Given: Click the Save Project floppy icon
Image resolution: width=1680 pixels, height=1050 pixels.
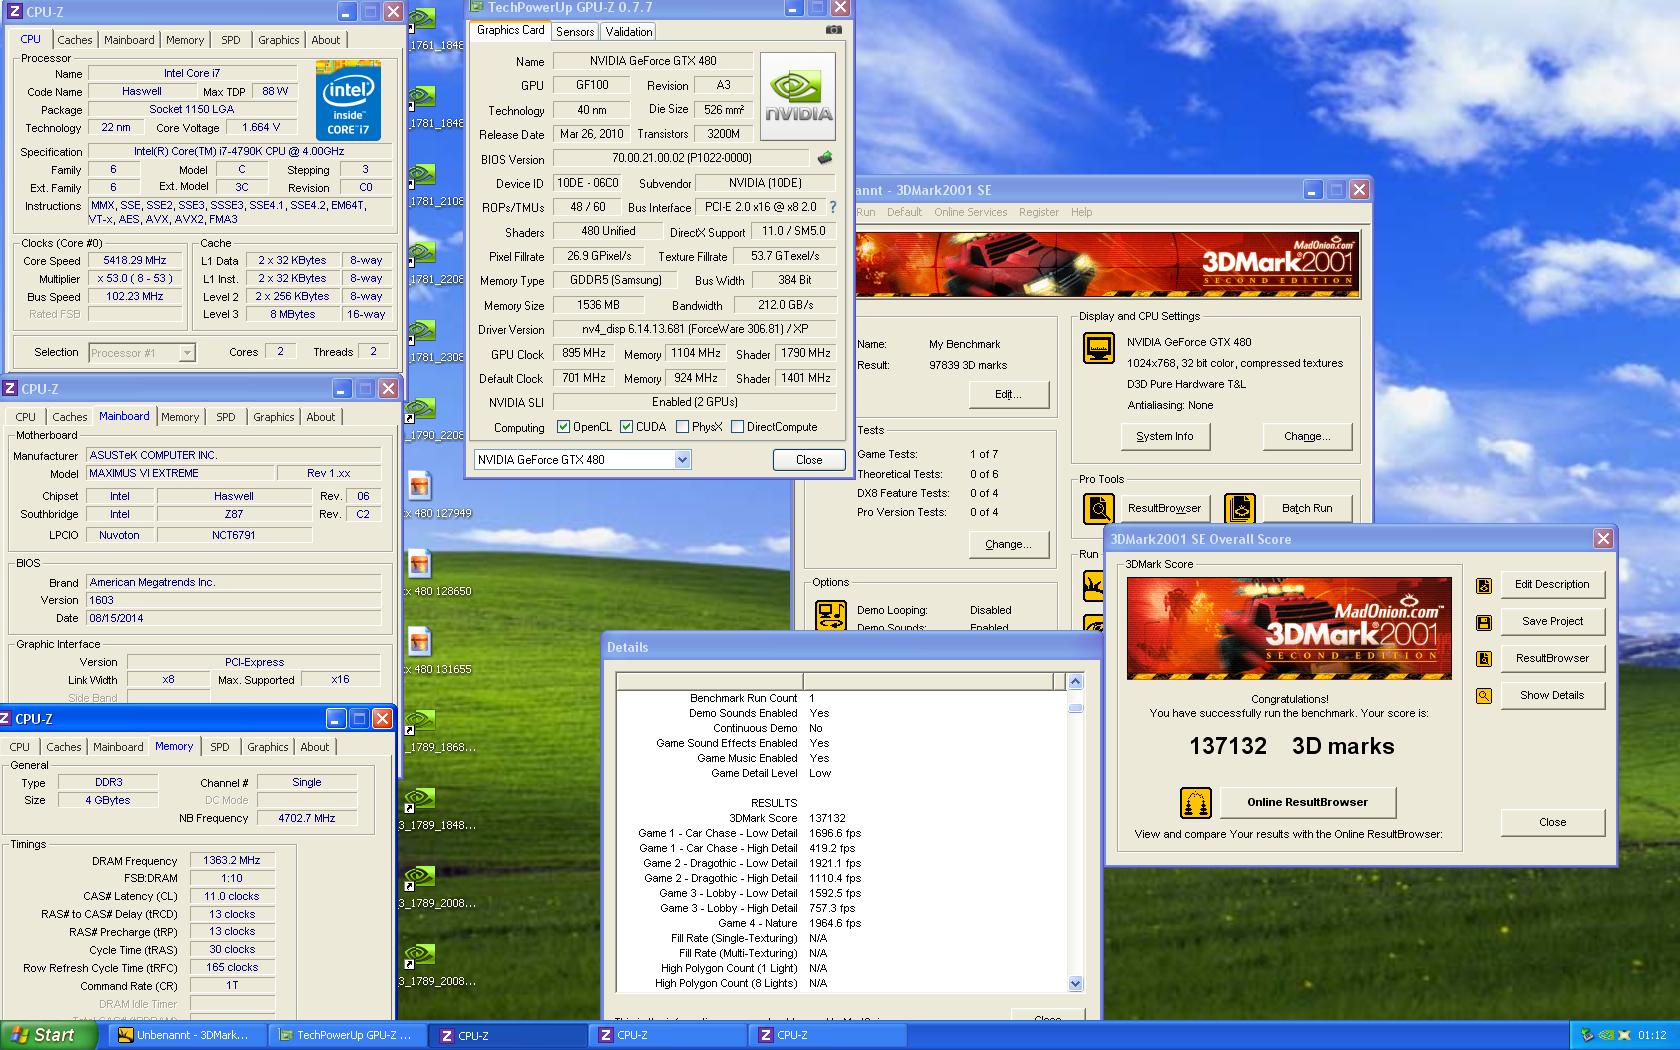Looking at the screenshot, I should pyautogui.click(x=1484, y=622).
